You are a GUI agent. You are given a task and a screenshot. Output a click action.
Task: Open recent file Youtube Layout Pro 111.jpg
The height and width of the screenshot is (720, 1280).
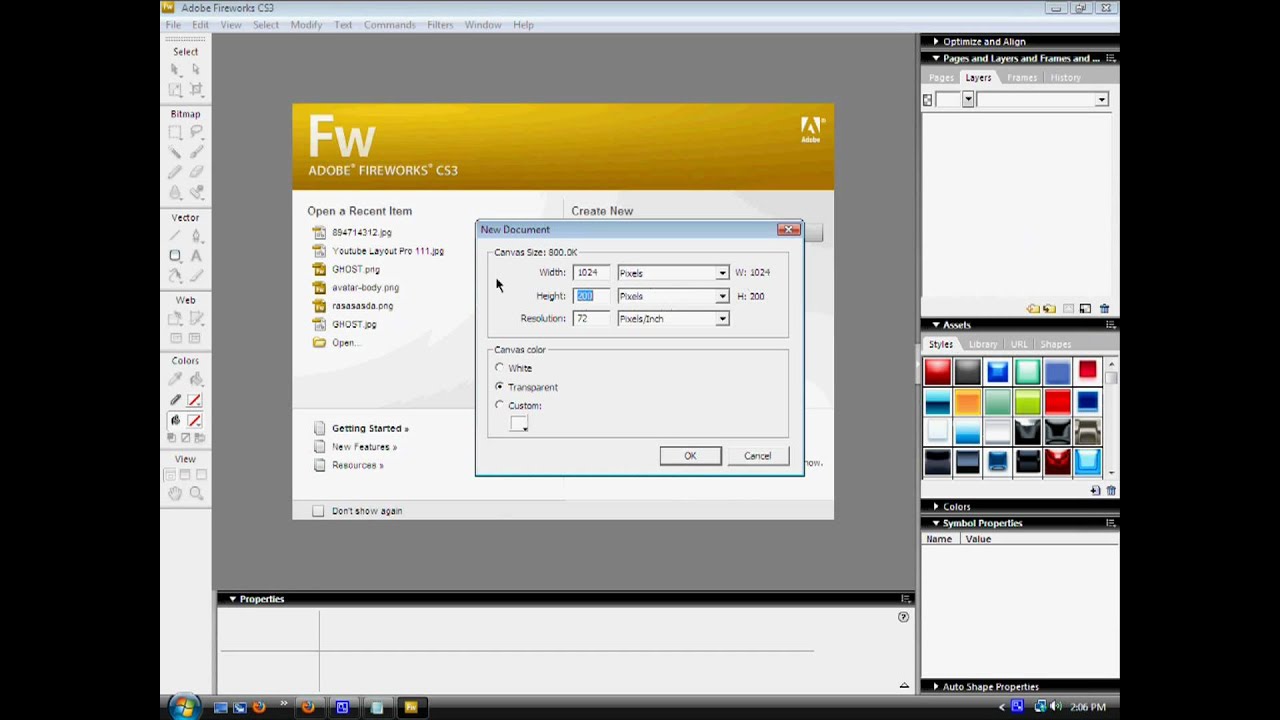[x=388, y=251]
